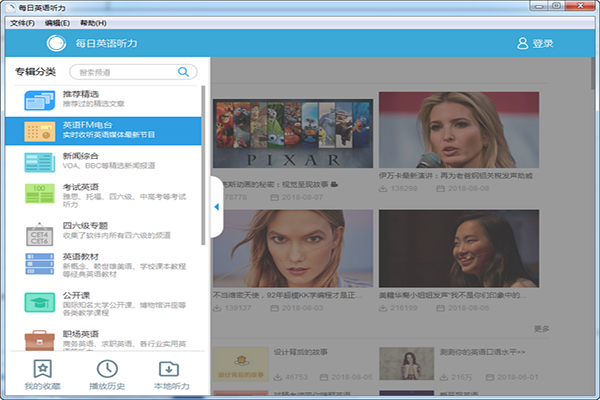The image size is (600, 400).
Task: Click the 推荐精选 category icon
Action: pos(38,100)
